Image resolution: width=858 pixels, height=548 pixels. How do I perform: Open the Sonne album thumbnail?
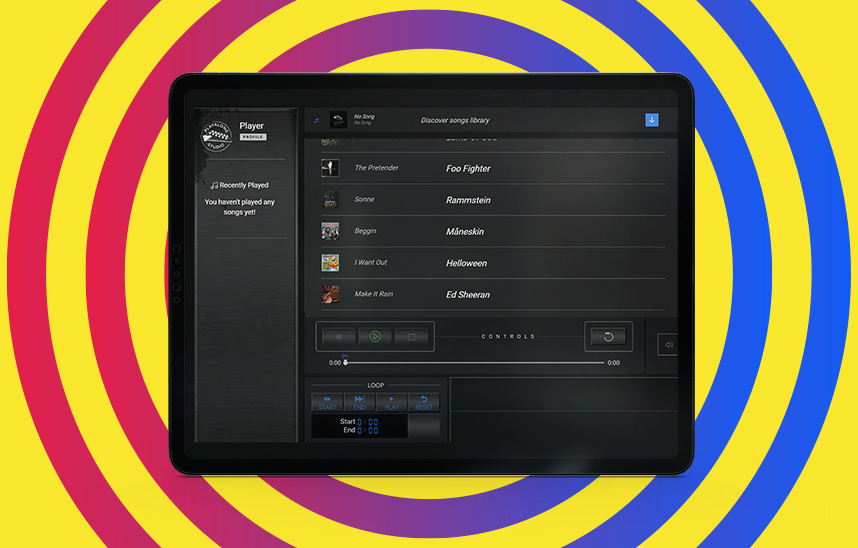click(330, 200)
